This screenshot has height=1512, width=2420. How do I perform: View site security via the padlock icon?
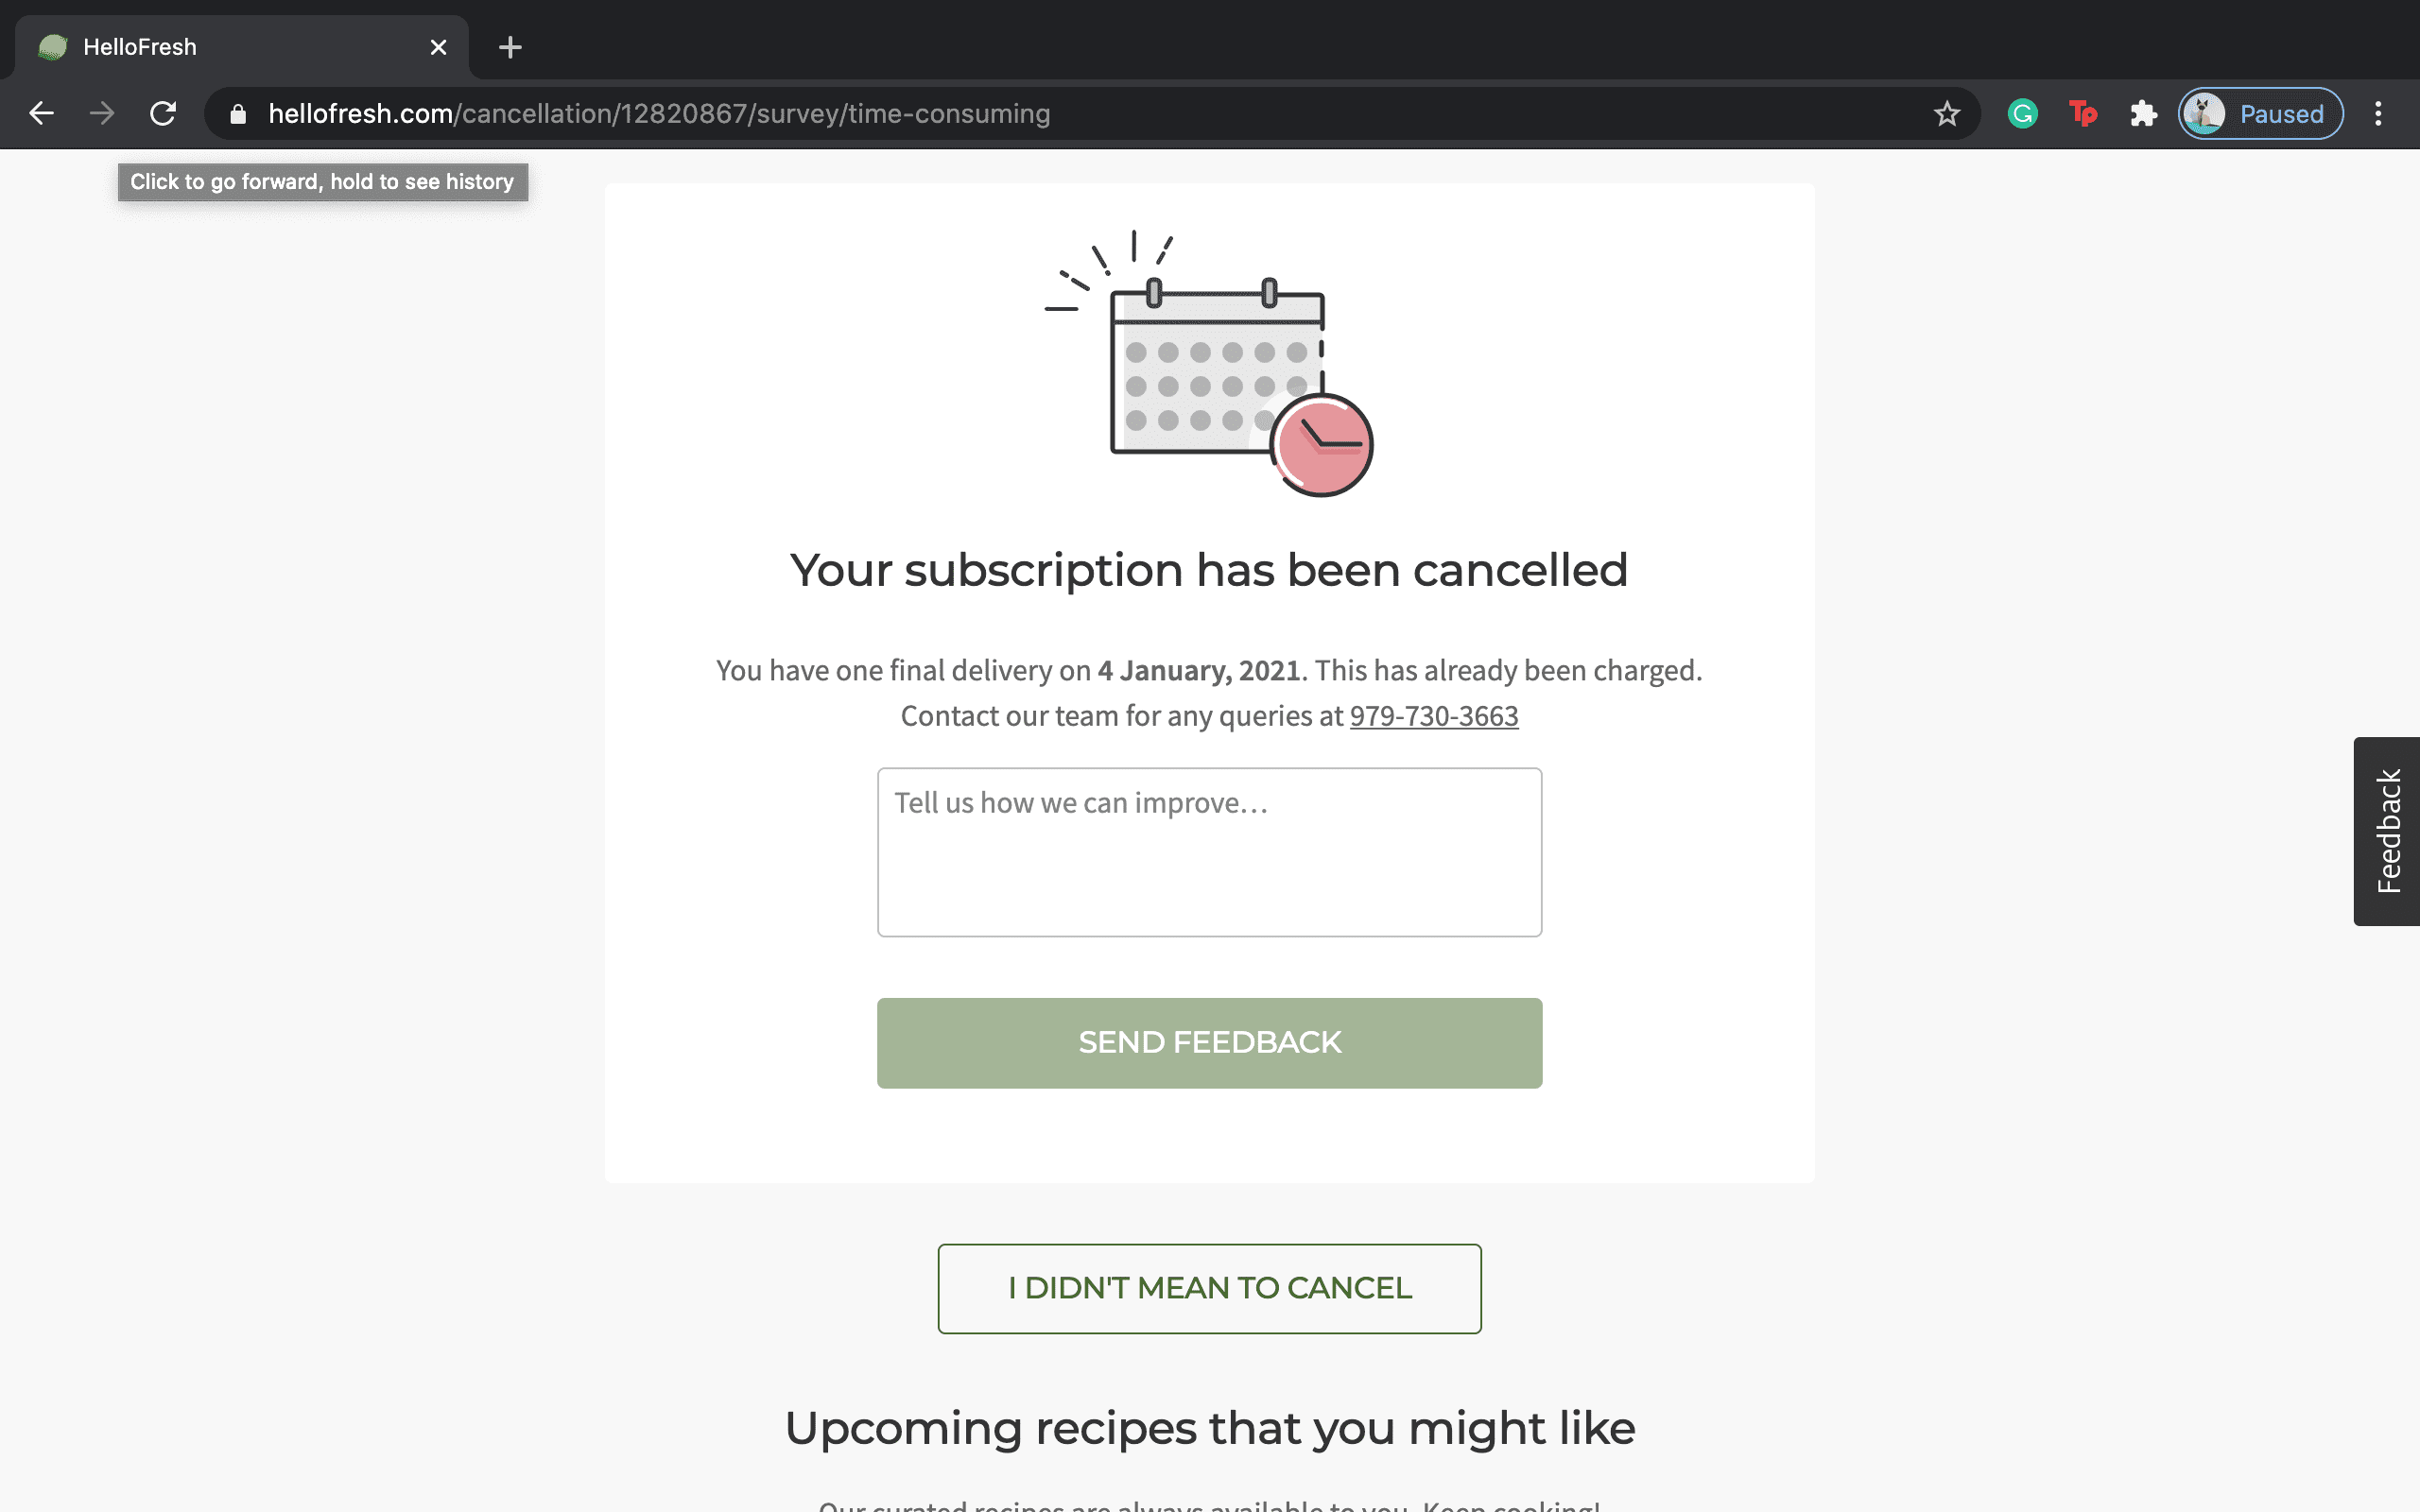tap(237, 113)
